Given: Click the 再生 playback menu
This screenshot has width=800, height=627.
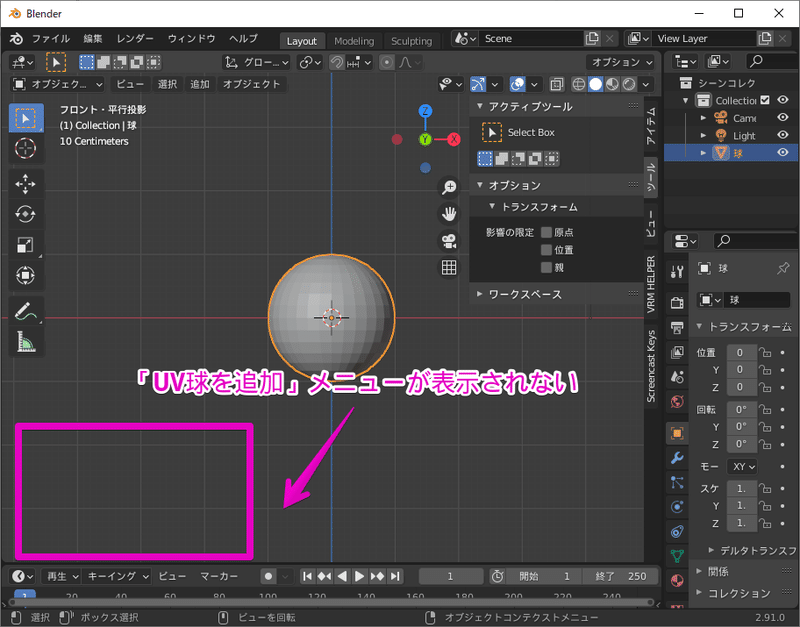Looking at the screenshot, I should pyautogui.click(x=62, y=576).
